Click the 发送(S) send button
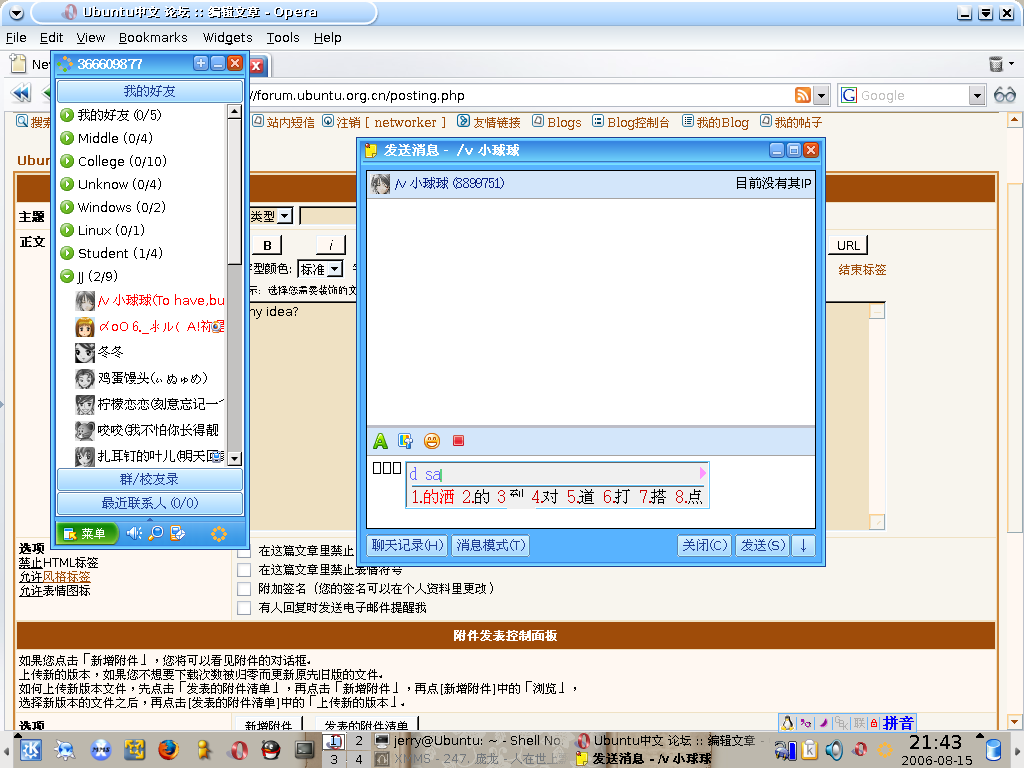This screenshot has width=1024, height=768. coord(763,545)
